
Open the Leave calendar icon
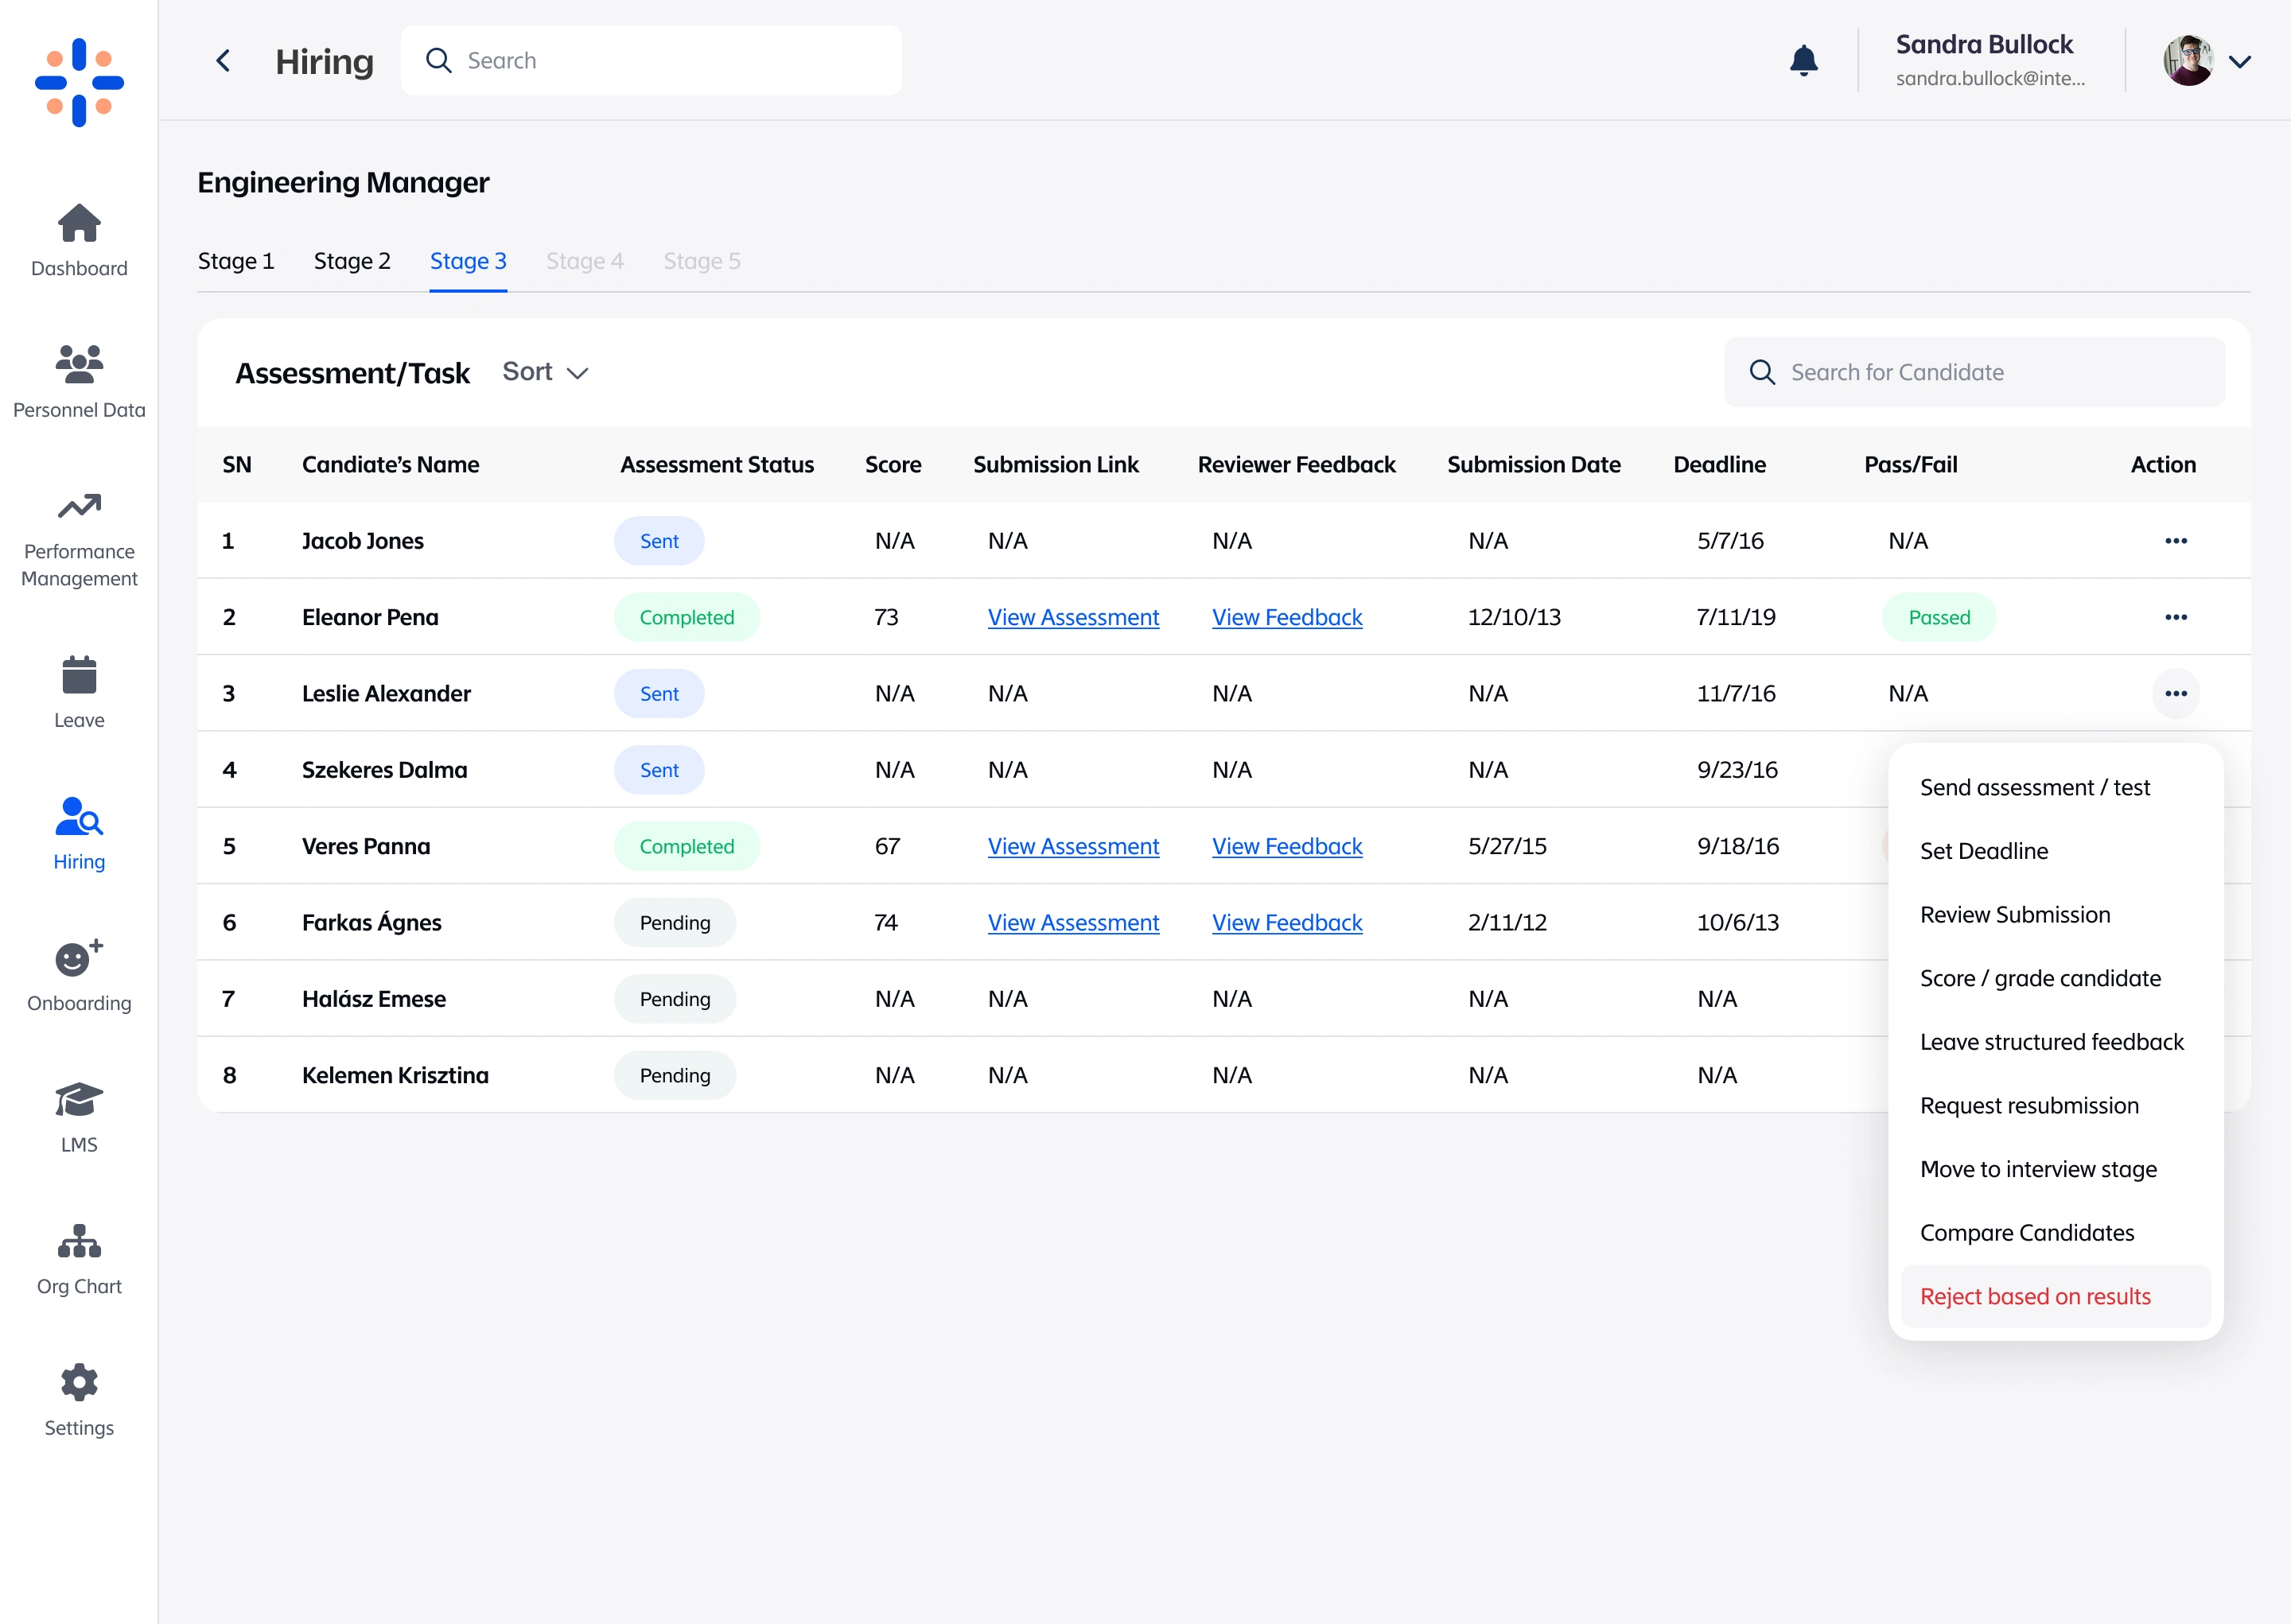click(79, 676)
